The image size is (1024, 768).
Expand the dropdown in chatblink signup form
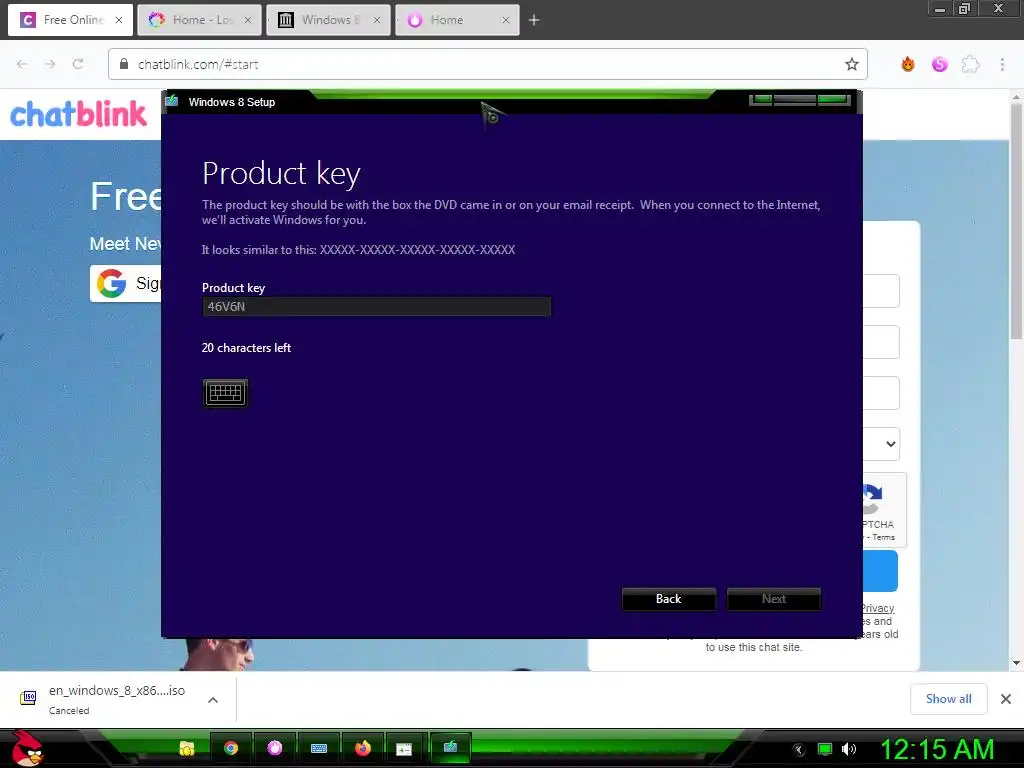pyautogui.click(x=882, y=444)
